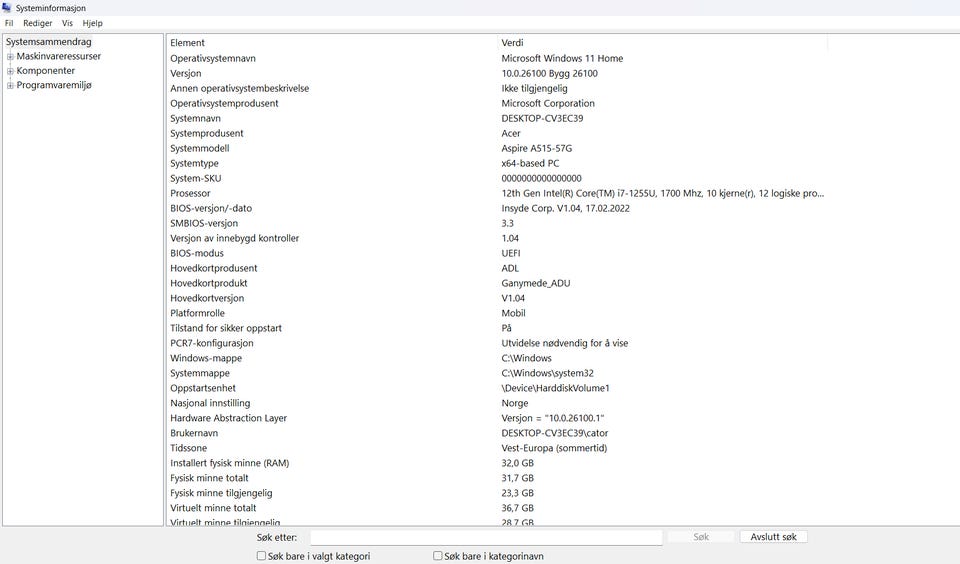Viewport: 960px width, 564px height.
Task: Click the Avslutt søk button
Action: click(x=773, y=537)
